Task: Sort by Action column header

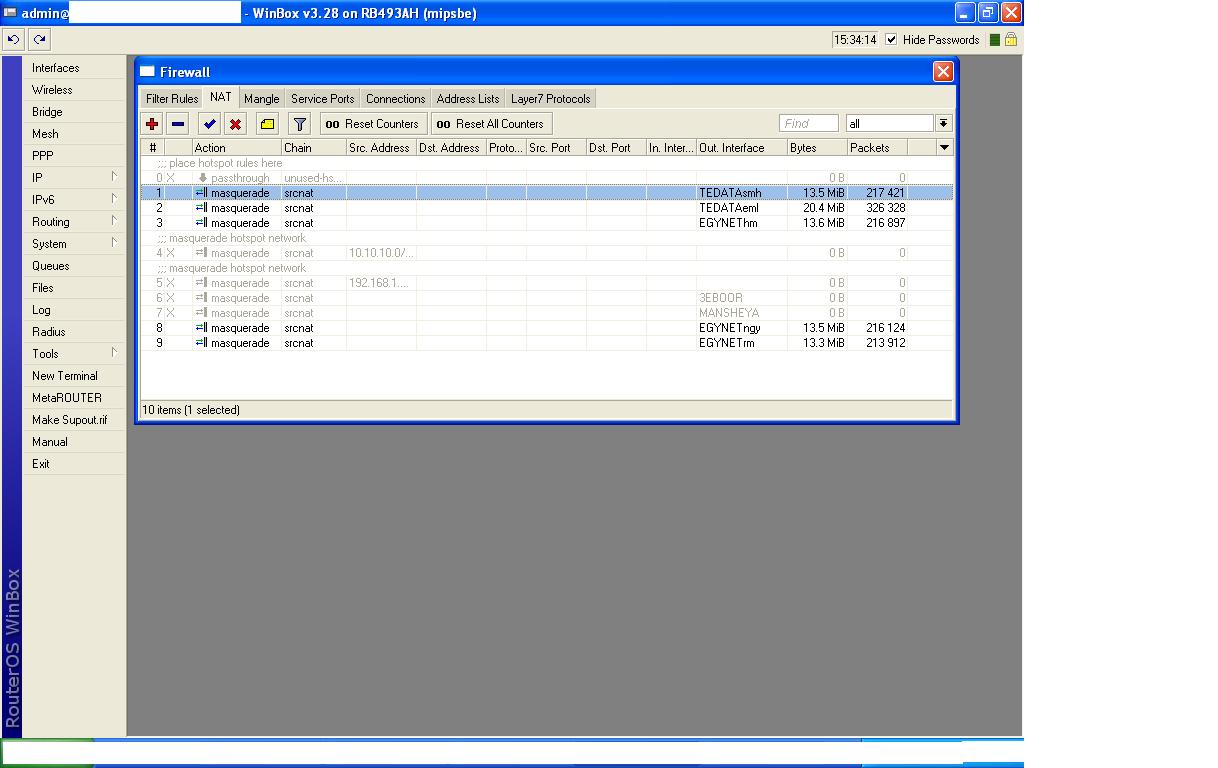Action: tap(236, 147)
